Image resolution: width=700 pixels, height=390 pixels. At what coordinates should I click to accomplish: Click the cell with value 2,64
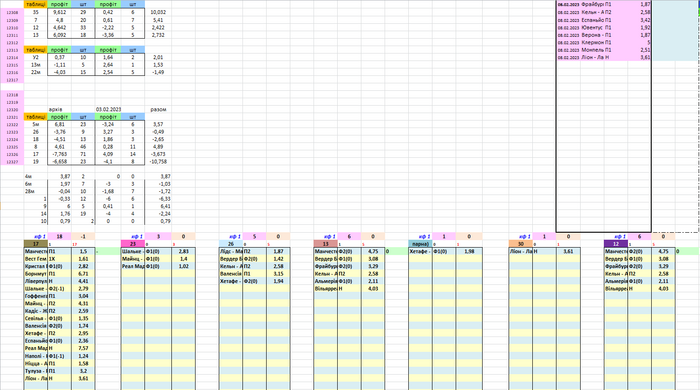tap(108, 65)
